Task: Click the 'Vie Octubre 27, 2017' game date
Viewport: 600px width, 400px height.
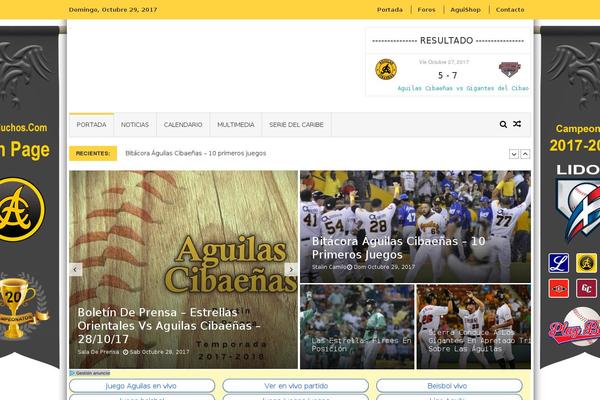Action: point(444,62)
